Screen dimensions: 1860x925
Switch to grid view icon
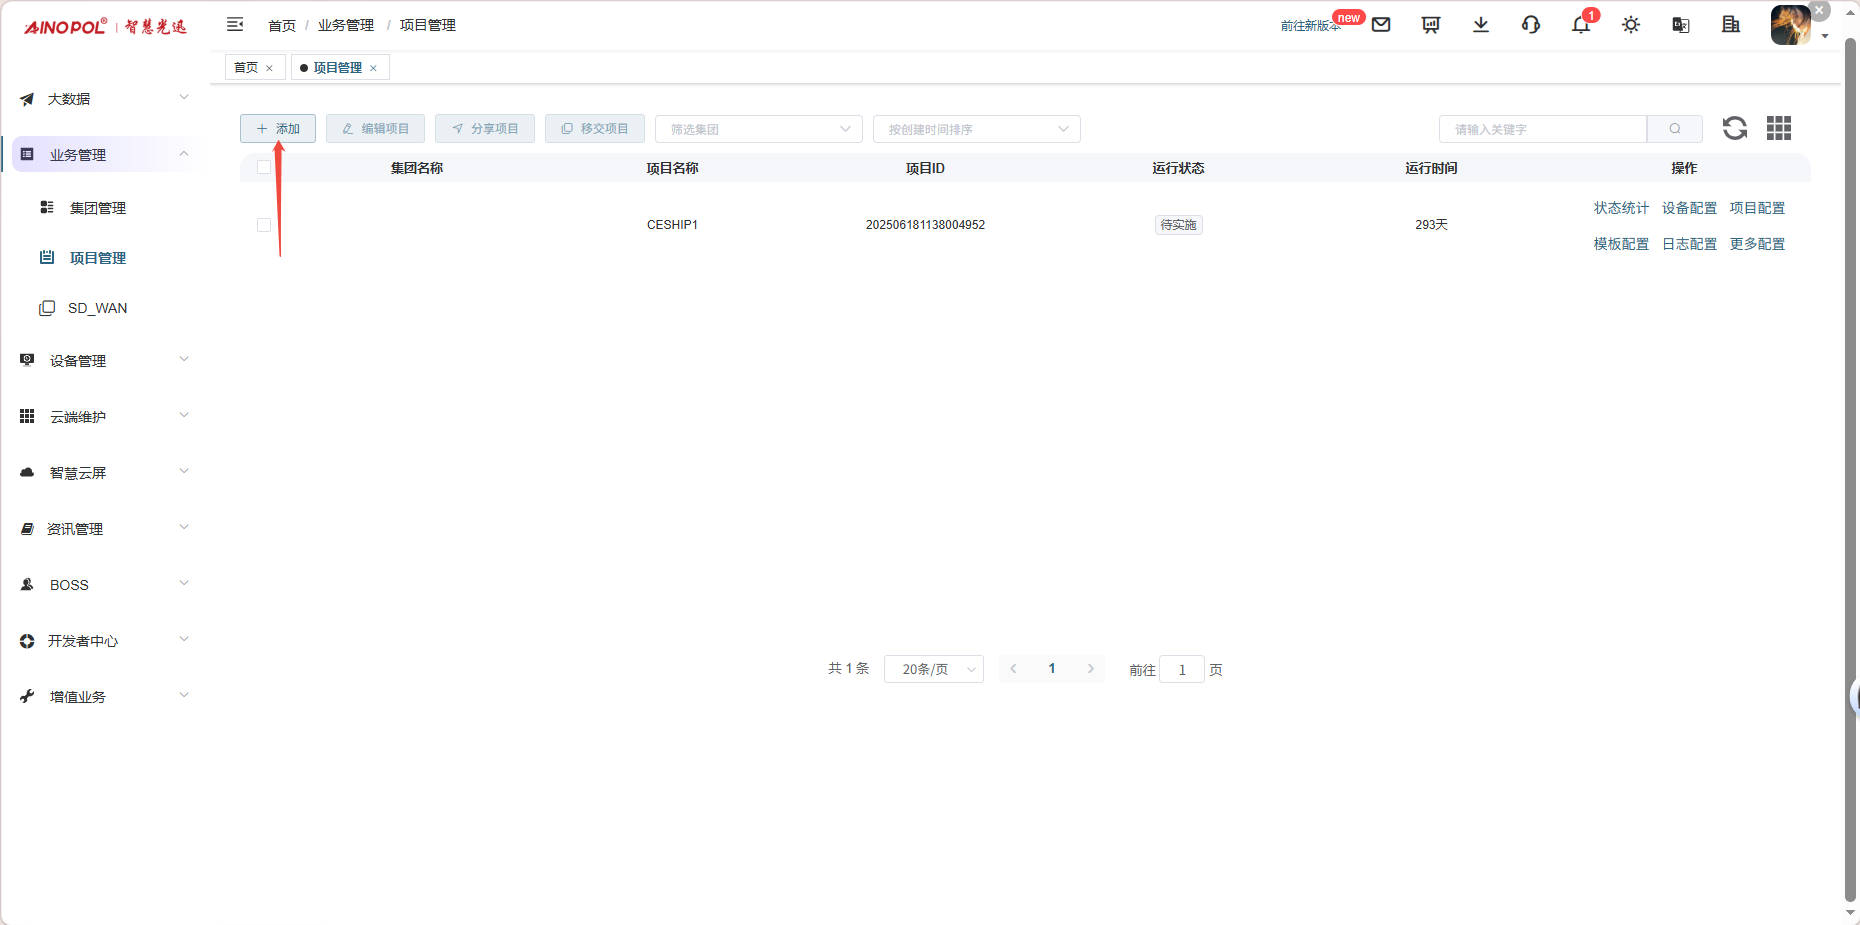tap(1779, 128)
